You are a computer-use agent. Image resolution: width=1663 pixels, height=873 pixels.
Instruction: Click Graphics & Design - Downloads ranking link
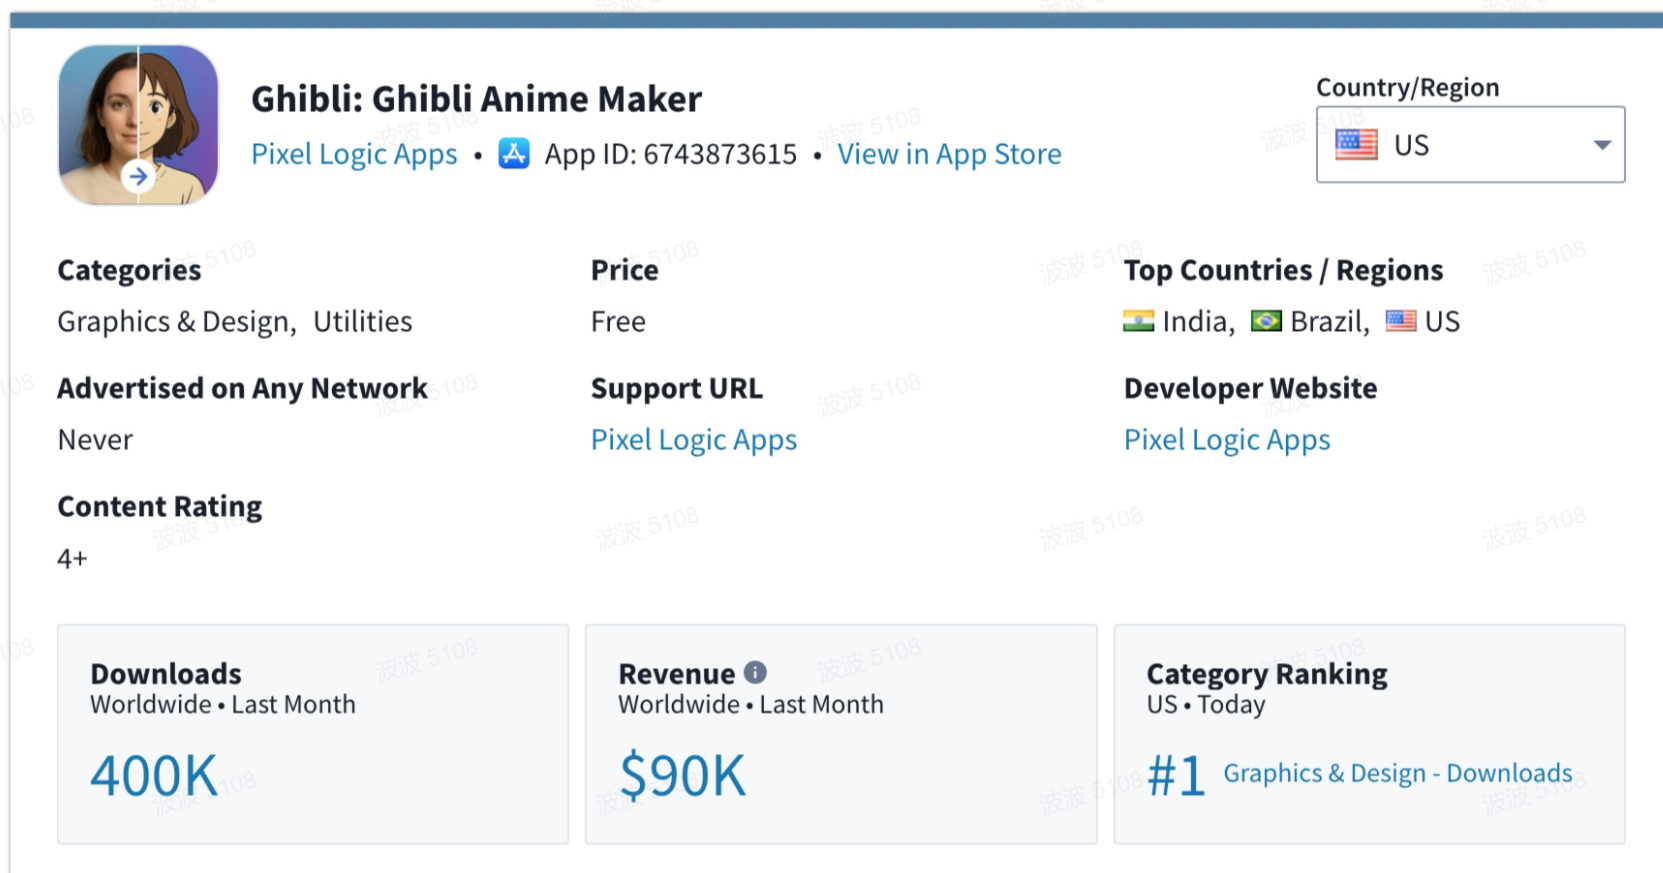pyautogui.click(x=1397, y=773)
